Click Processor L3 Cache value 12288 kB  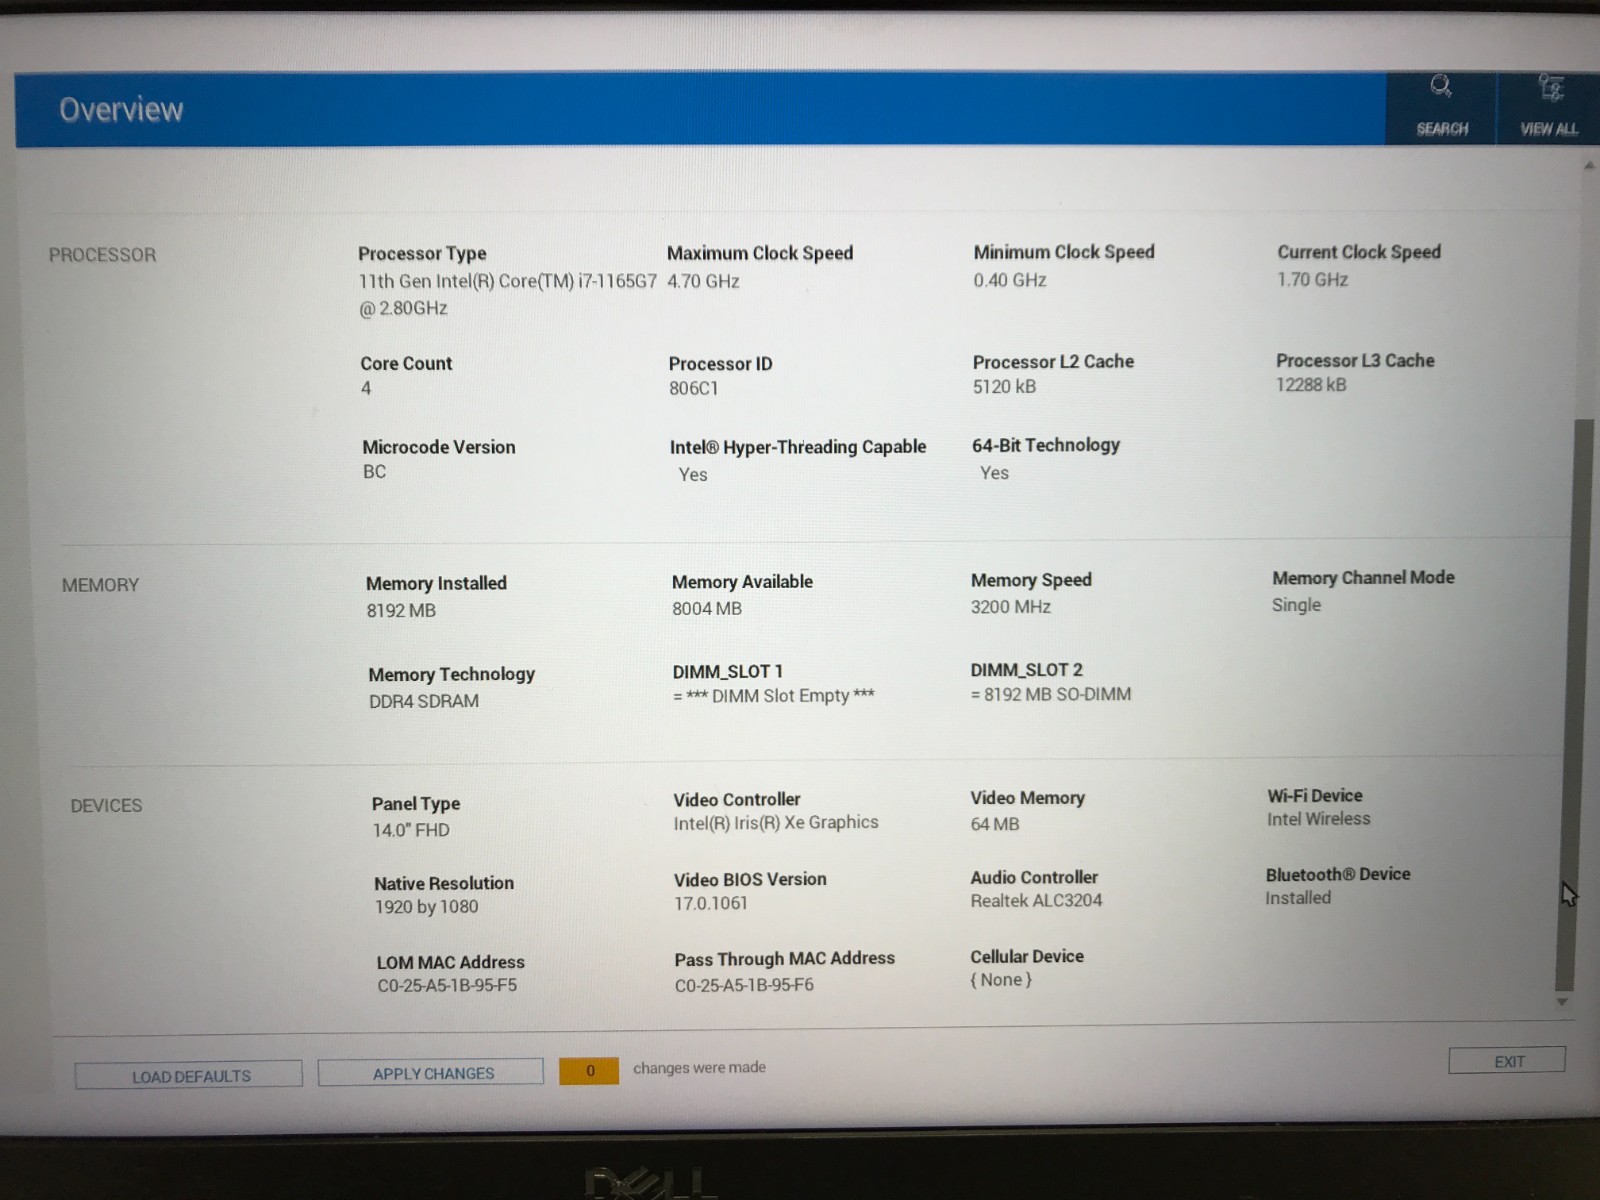(1311, 384)
